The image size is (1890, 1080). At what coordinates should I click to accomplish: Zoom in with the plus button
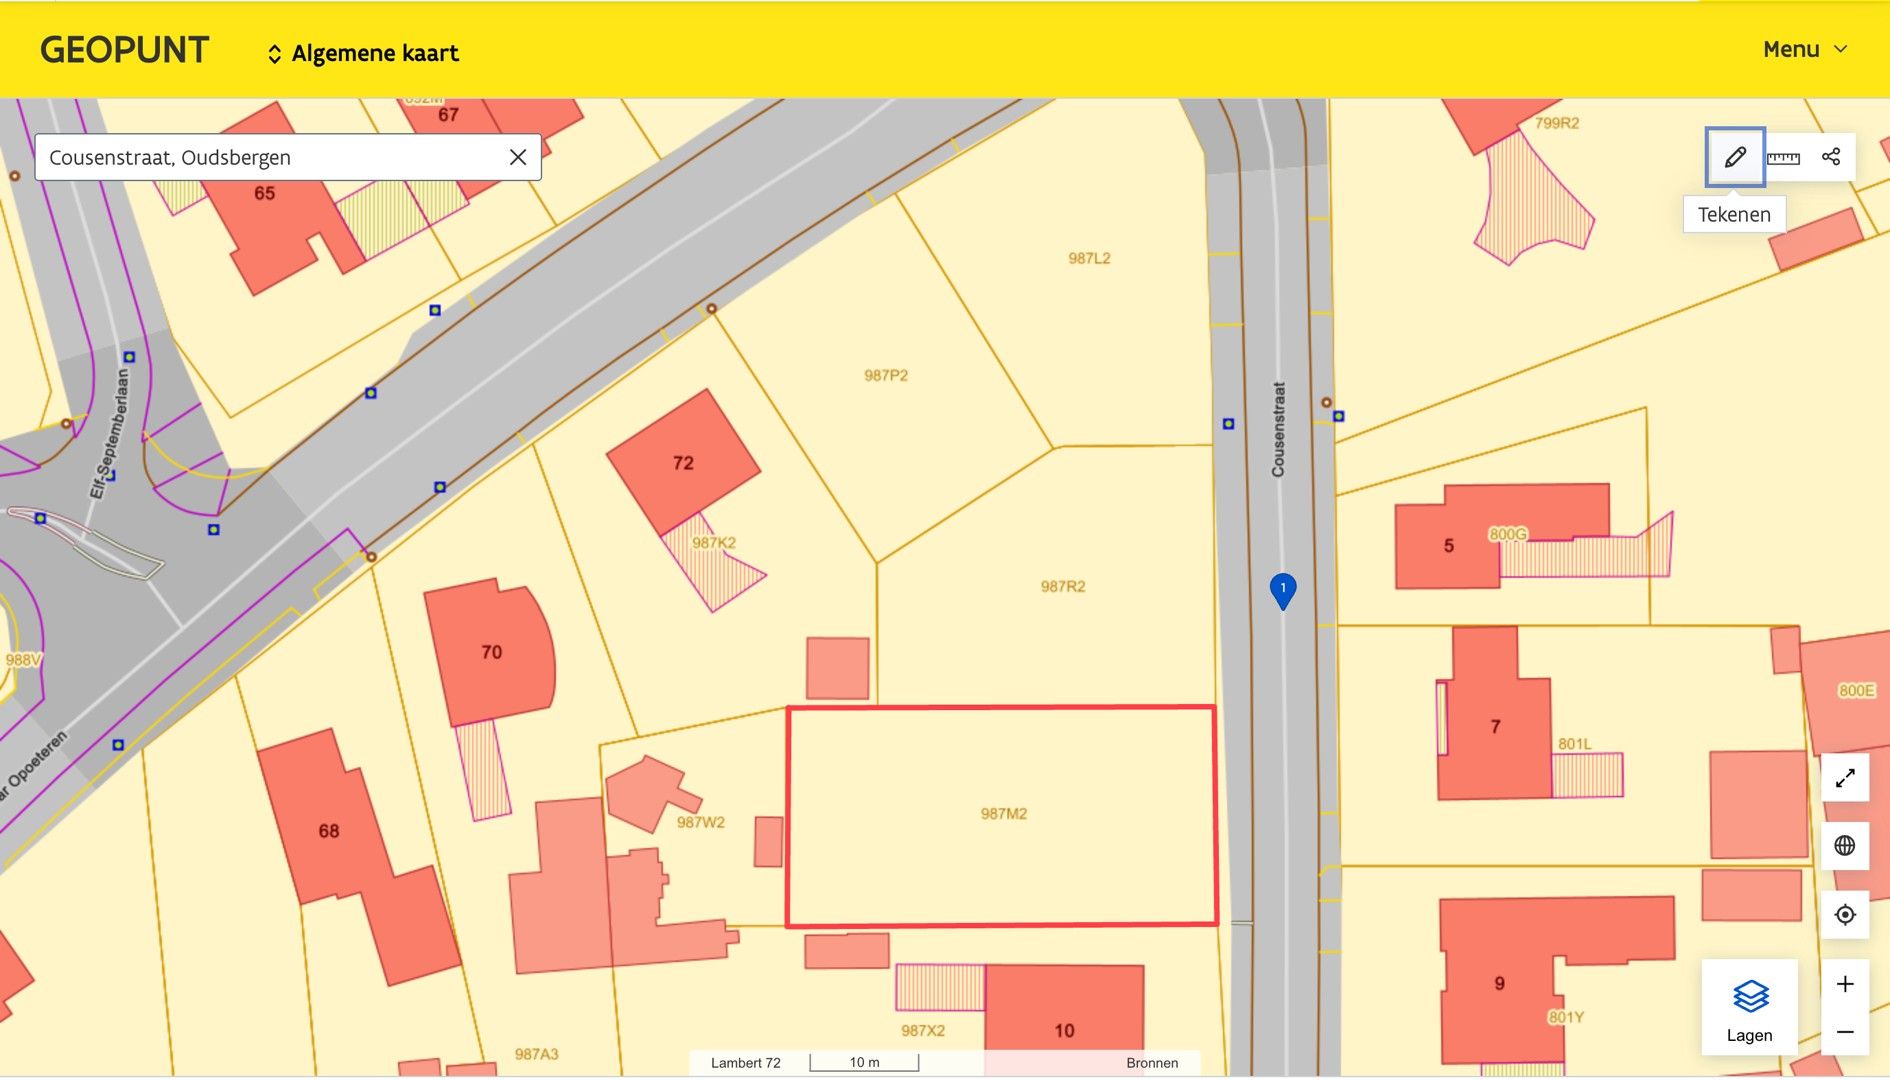coord(1845,984)
